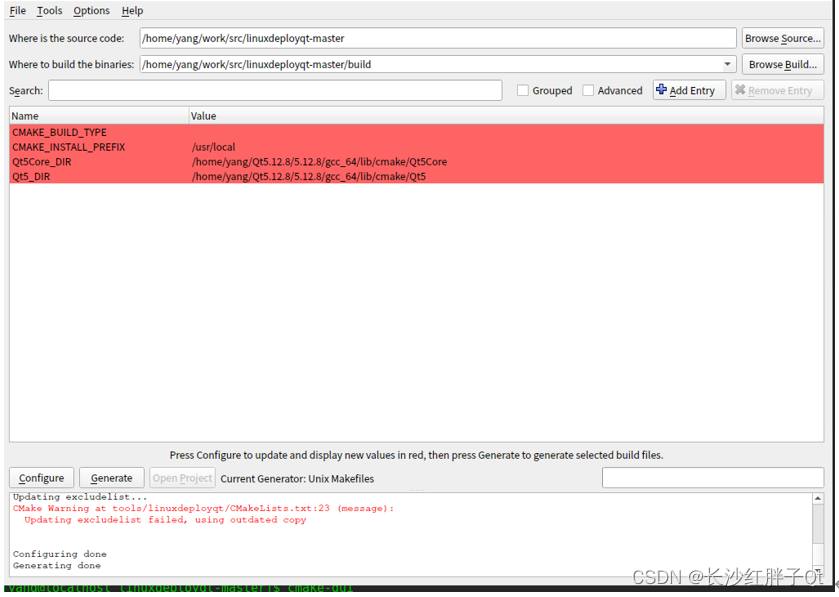Image resolution: width=839 pixels, height=597 pixels.
Task: Click the Remove Entry cross icon
Action: click(x=742, y=90)
